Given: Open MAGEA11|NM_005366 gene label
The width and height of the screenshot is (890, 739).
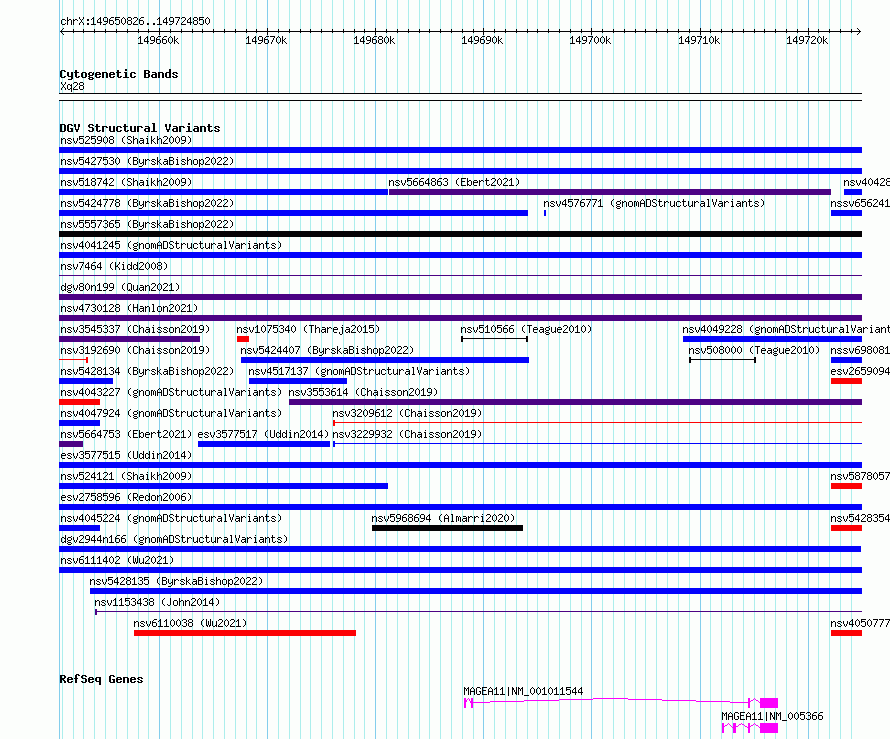Looking at the screenshot, I should (772, 716).
